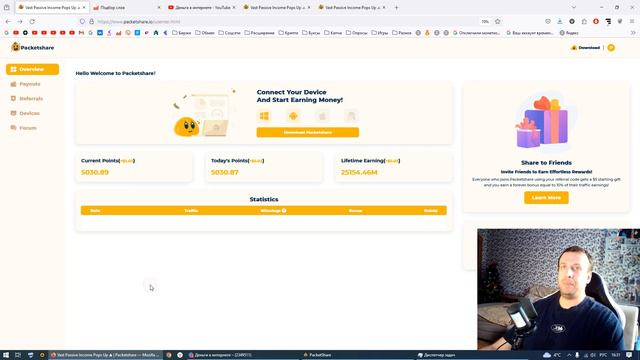The image size is (640, 360).
Task: Click the 70% zoom level indicator
Action: pos(485,22)
